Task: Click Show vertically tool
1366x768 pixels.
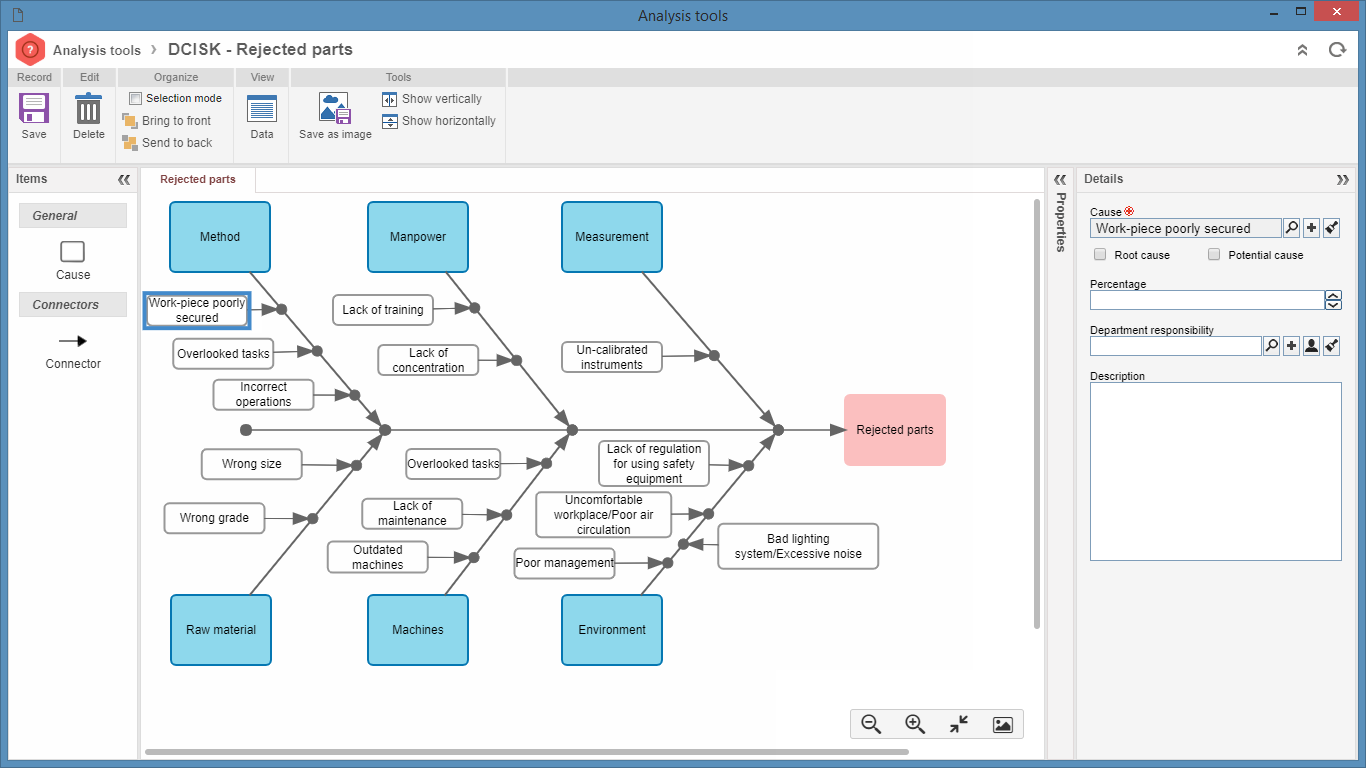Action: (x=432, y=99)
